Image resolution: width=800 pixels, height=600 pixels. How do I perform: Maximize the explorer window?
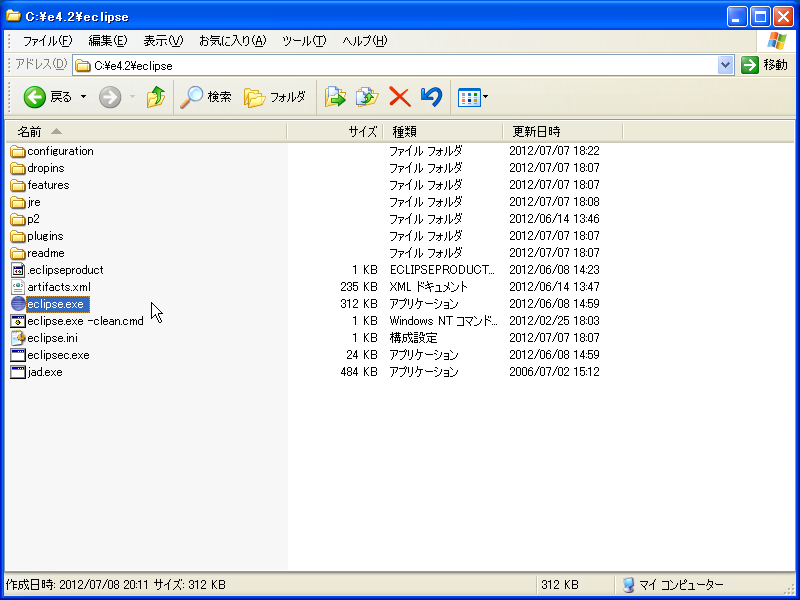click(760, 17)
